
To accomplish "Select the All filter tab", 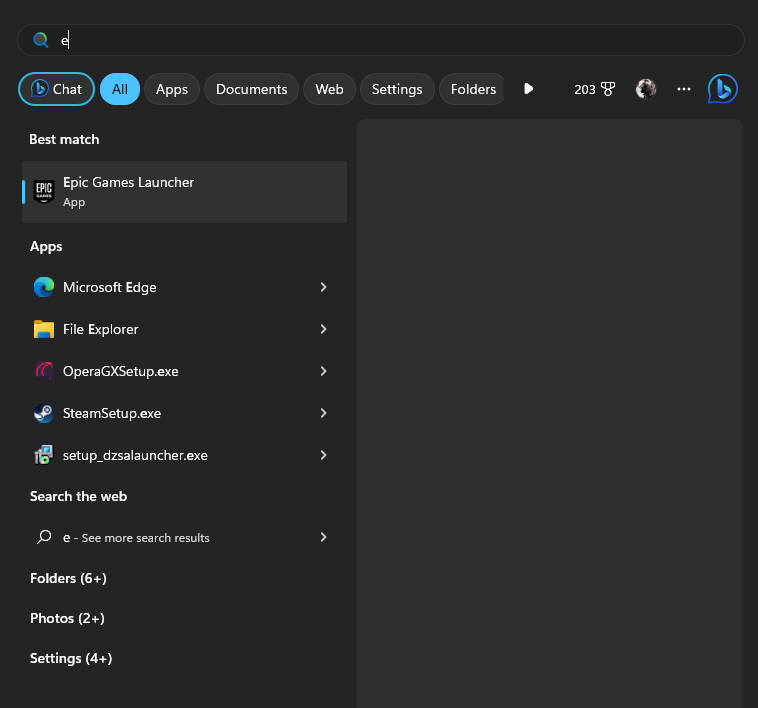I will [120, 89].
